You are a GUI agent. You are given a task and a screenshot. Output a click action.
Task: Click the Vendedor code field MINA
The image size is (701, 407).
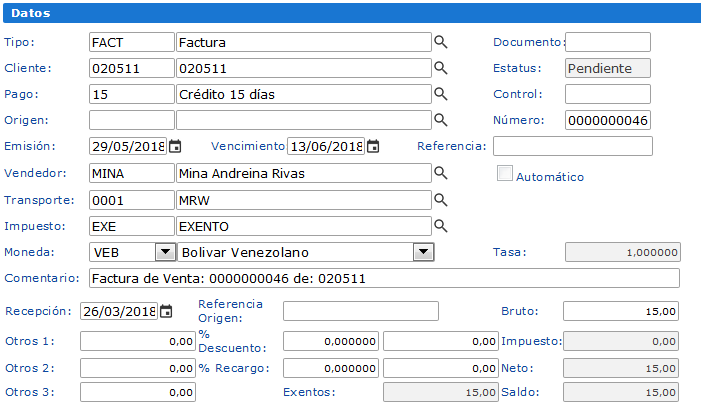[x=131, y=173]
